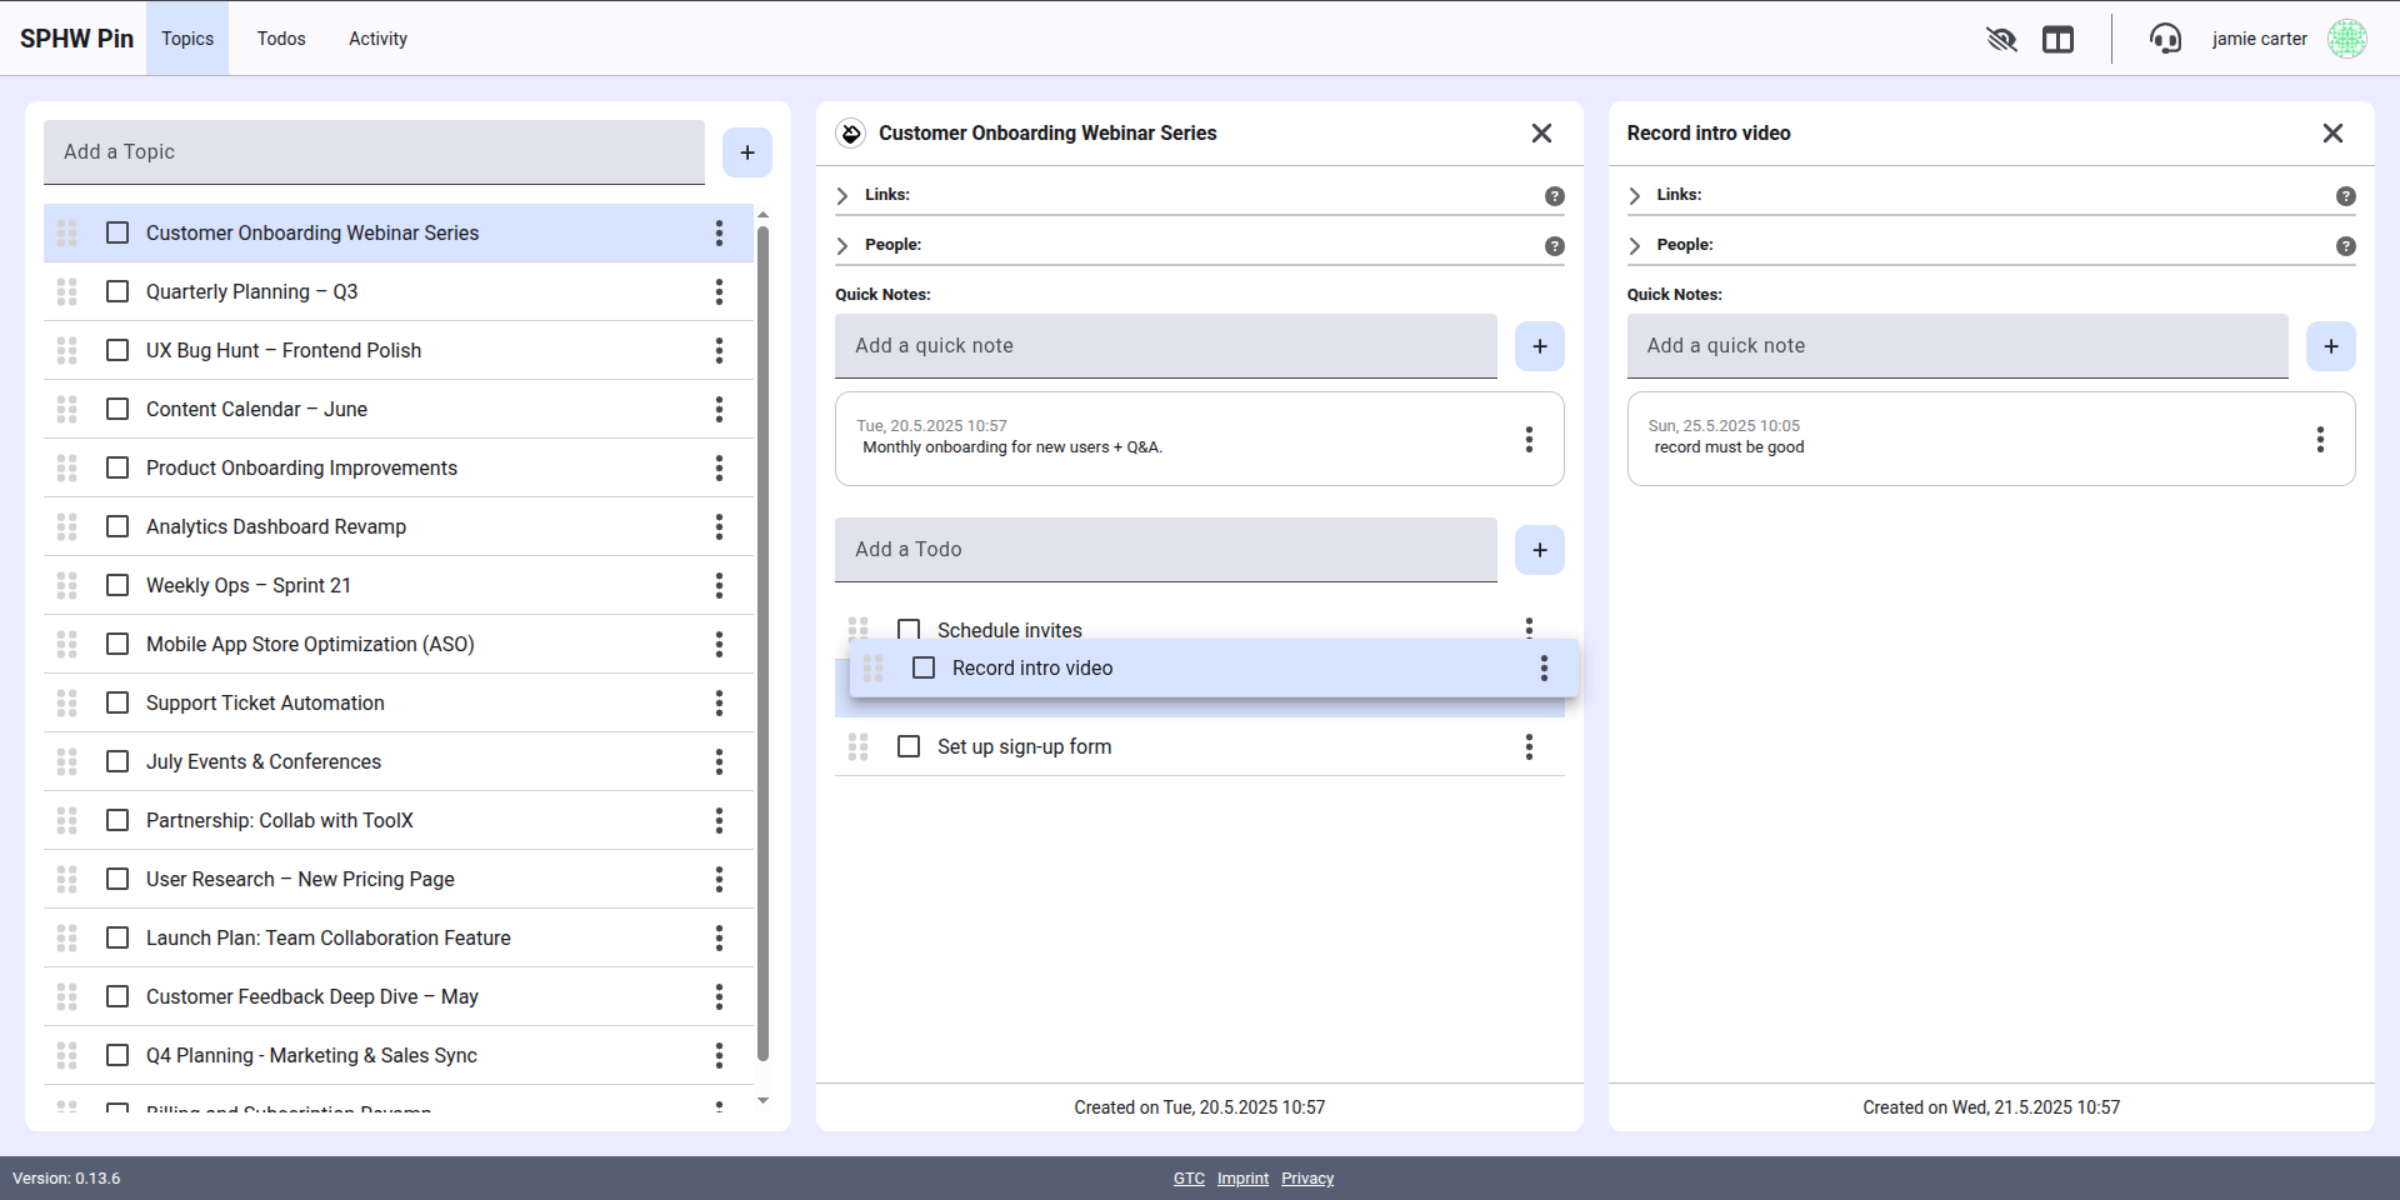The image size is (2400, 1200).
Task: Open the Imprint footer link
Action: point(1242,1178)
